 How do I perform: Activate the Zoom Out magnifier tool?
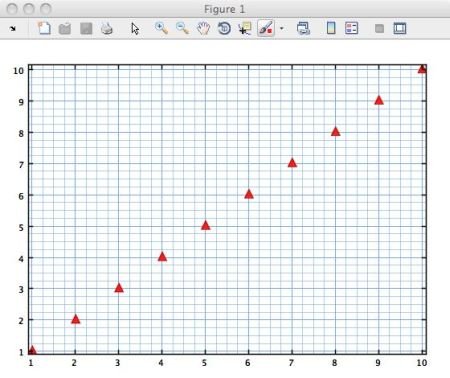(182, 28)
